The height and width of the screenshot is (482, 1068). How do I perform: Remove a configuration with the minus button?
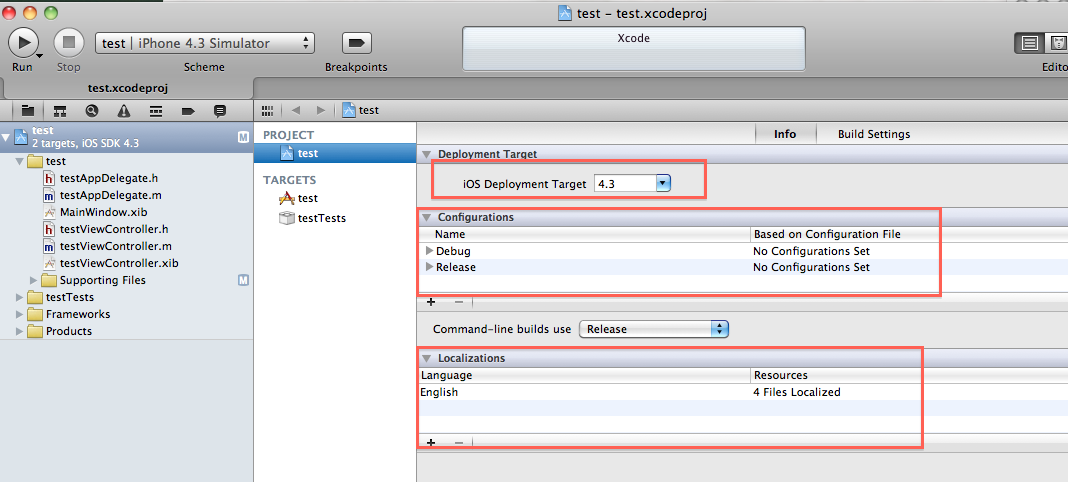coord(458,302)
